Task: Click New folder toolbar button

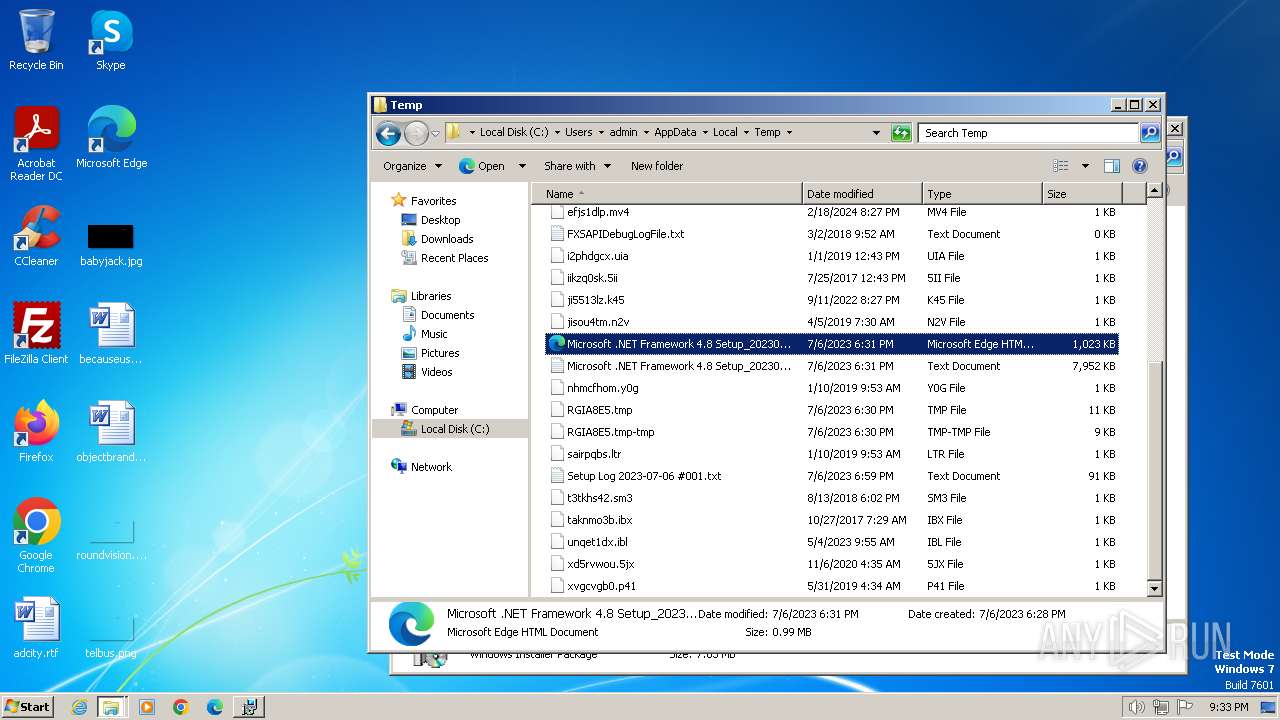Action: coord(657,166)
